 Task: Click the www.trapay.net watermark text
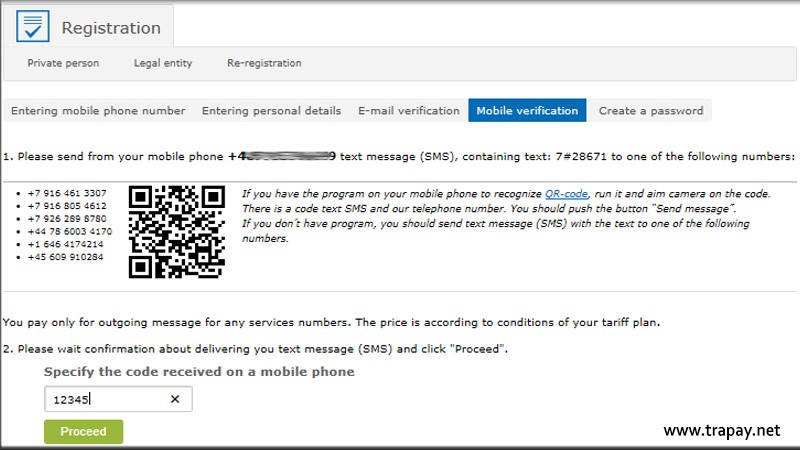tap(721, 431)
